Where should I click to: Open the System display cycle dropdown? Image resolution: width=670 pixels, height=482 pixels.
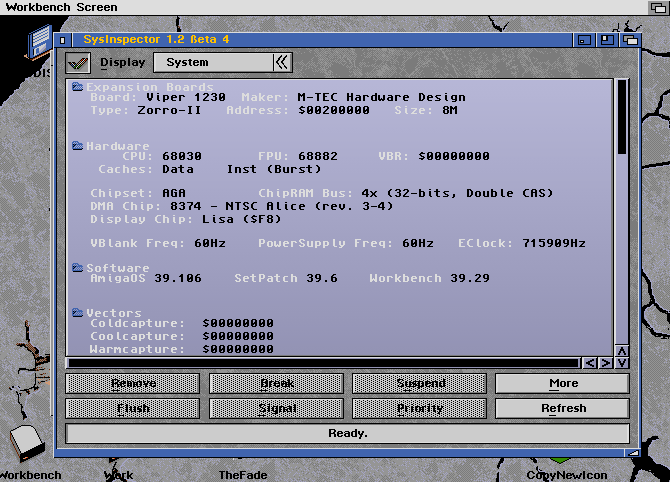(x=223, y=62)
